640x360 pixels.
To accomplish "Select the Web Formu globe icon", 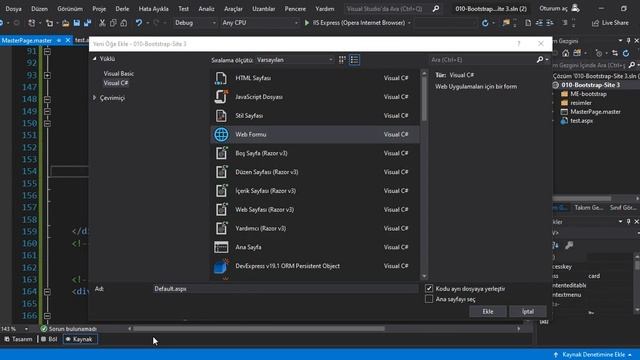I will [221, 134].
